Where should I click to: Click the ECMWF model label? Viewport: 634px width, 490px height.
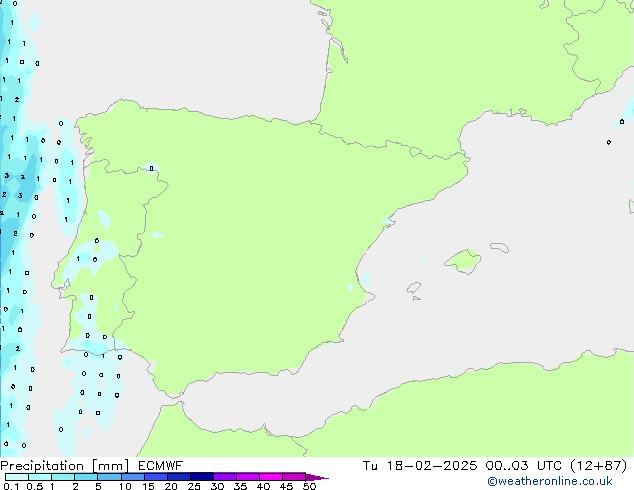pyautogui.click(x=161, y=466)
